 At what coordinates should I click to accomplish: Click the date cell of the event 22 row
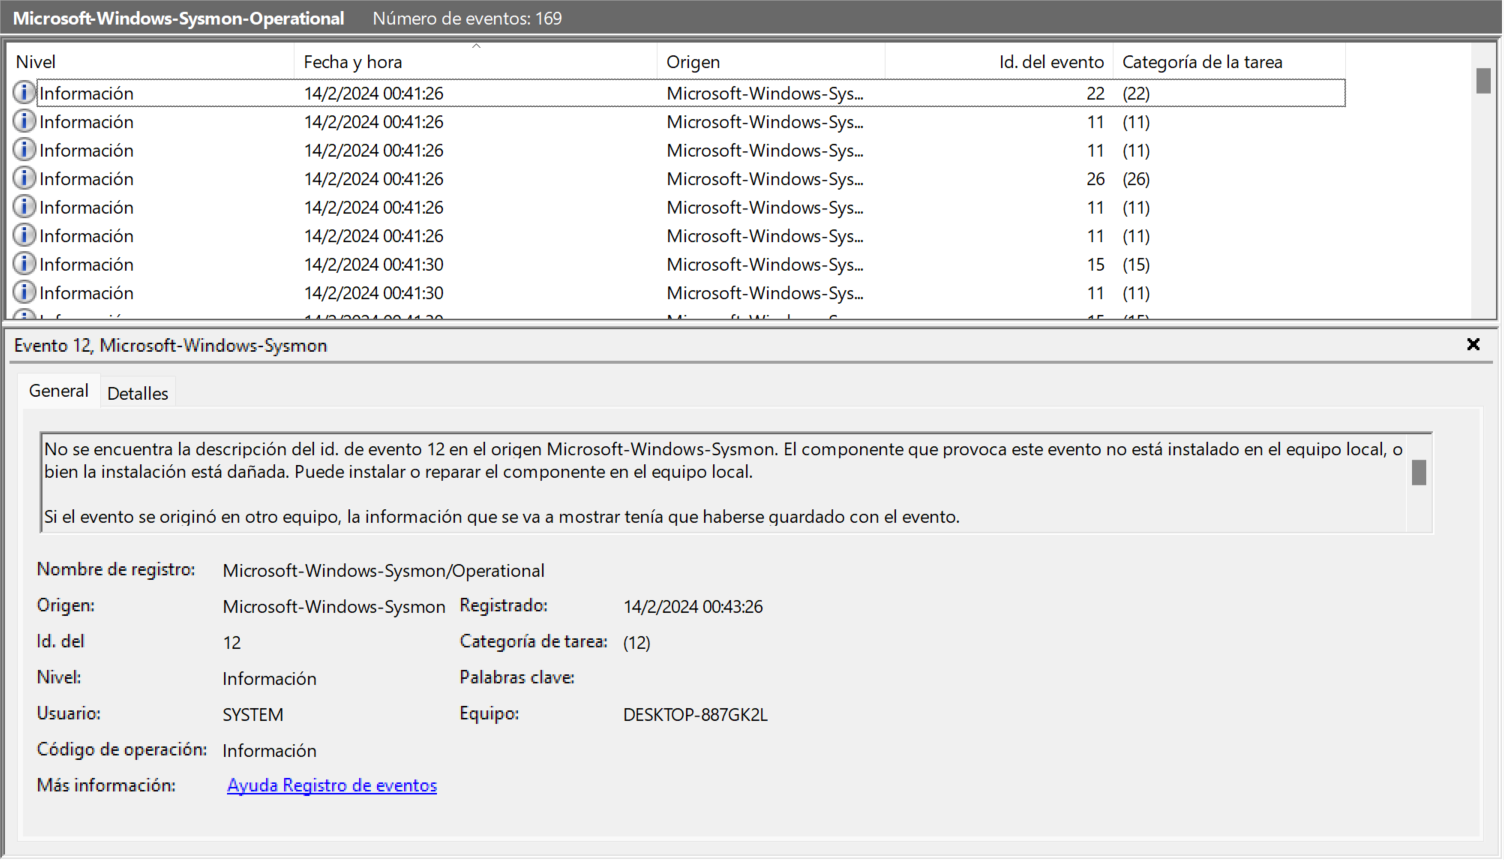point(374,94)
